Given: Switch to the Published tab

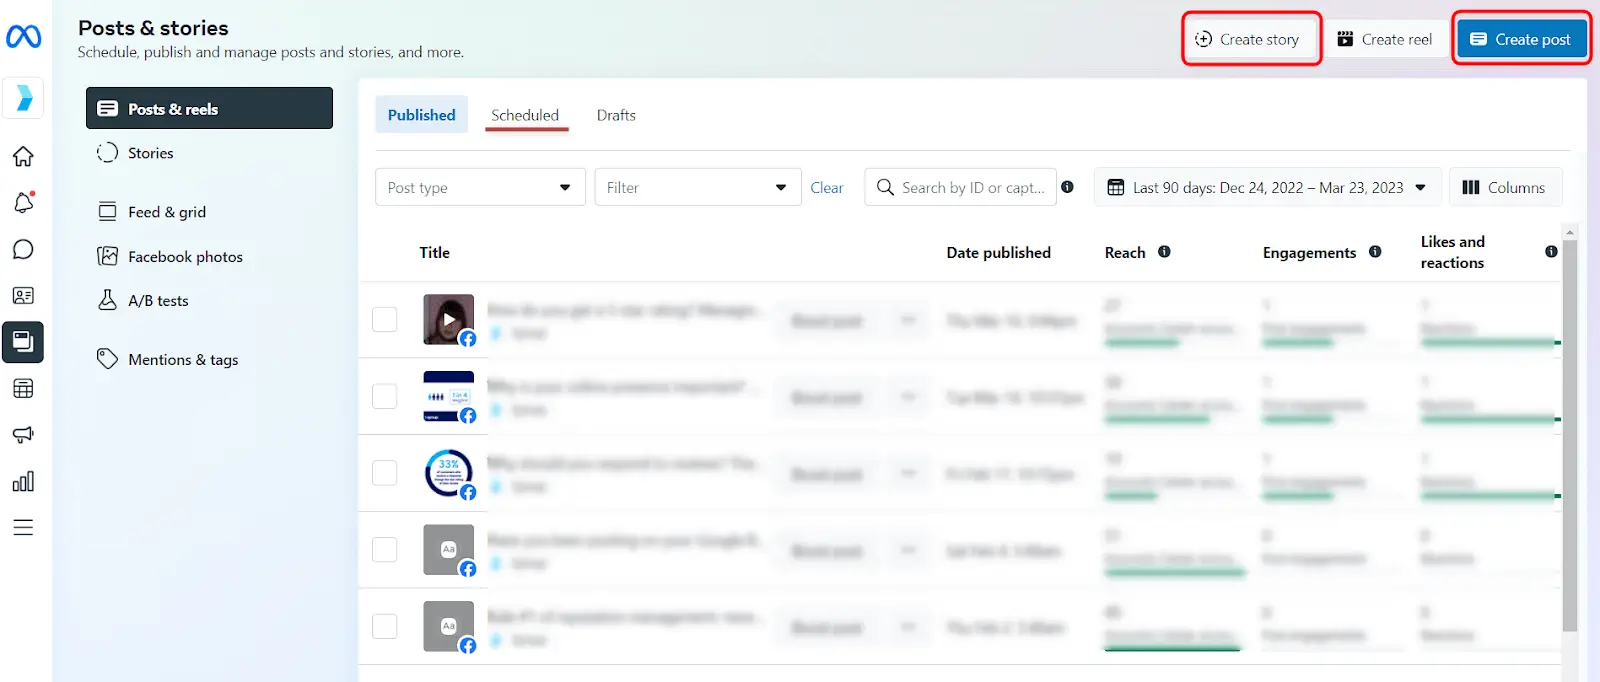Looking at the screenshot, I should point(421,115).
